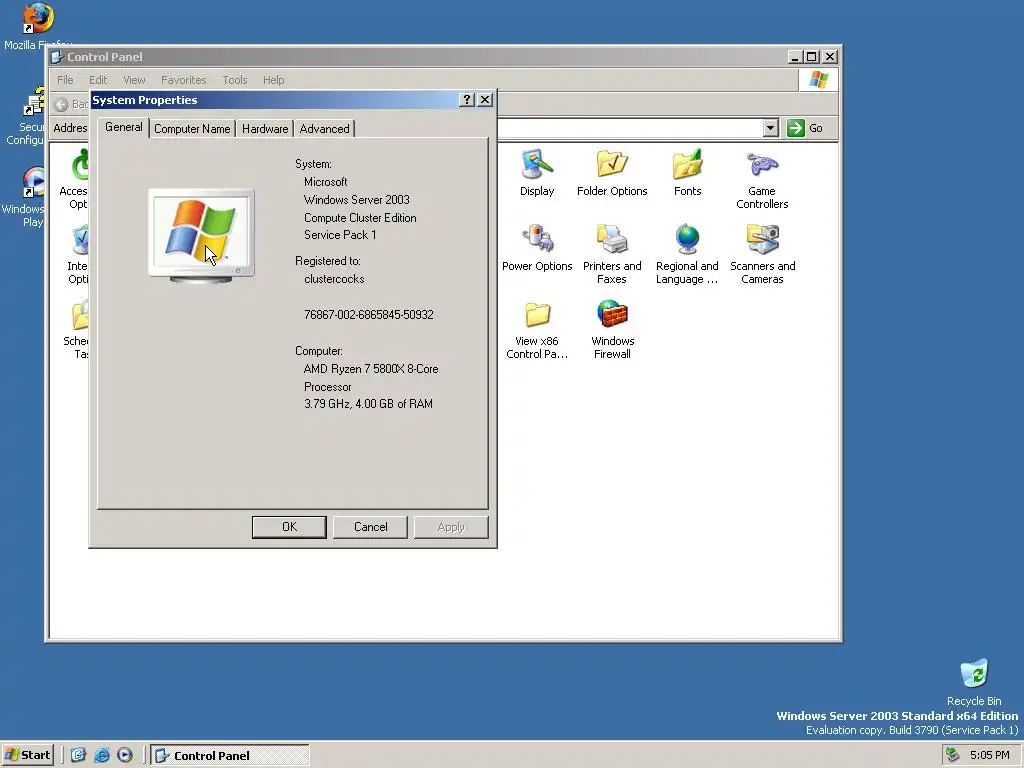
Task: Click OK in System Properties
Action: 289,527
